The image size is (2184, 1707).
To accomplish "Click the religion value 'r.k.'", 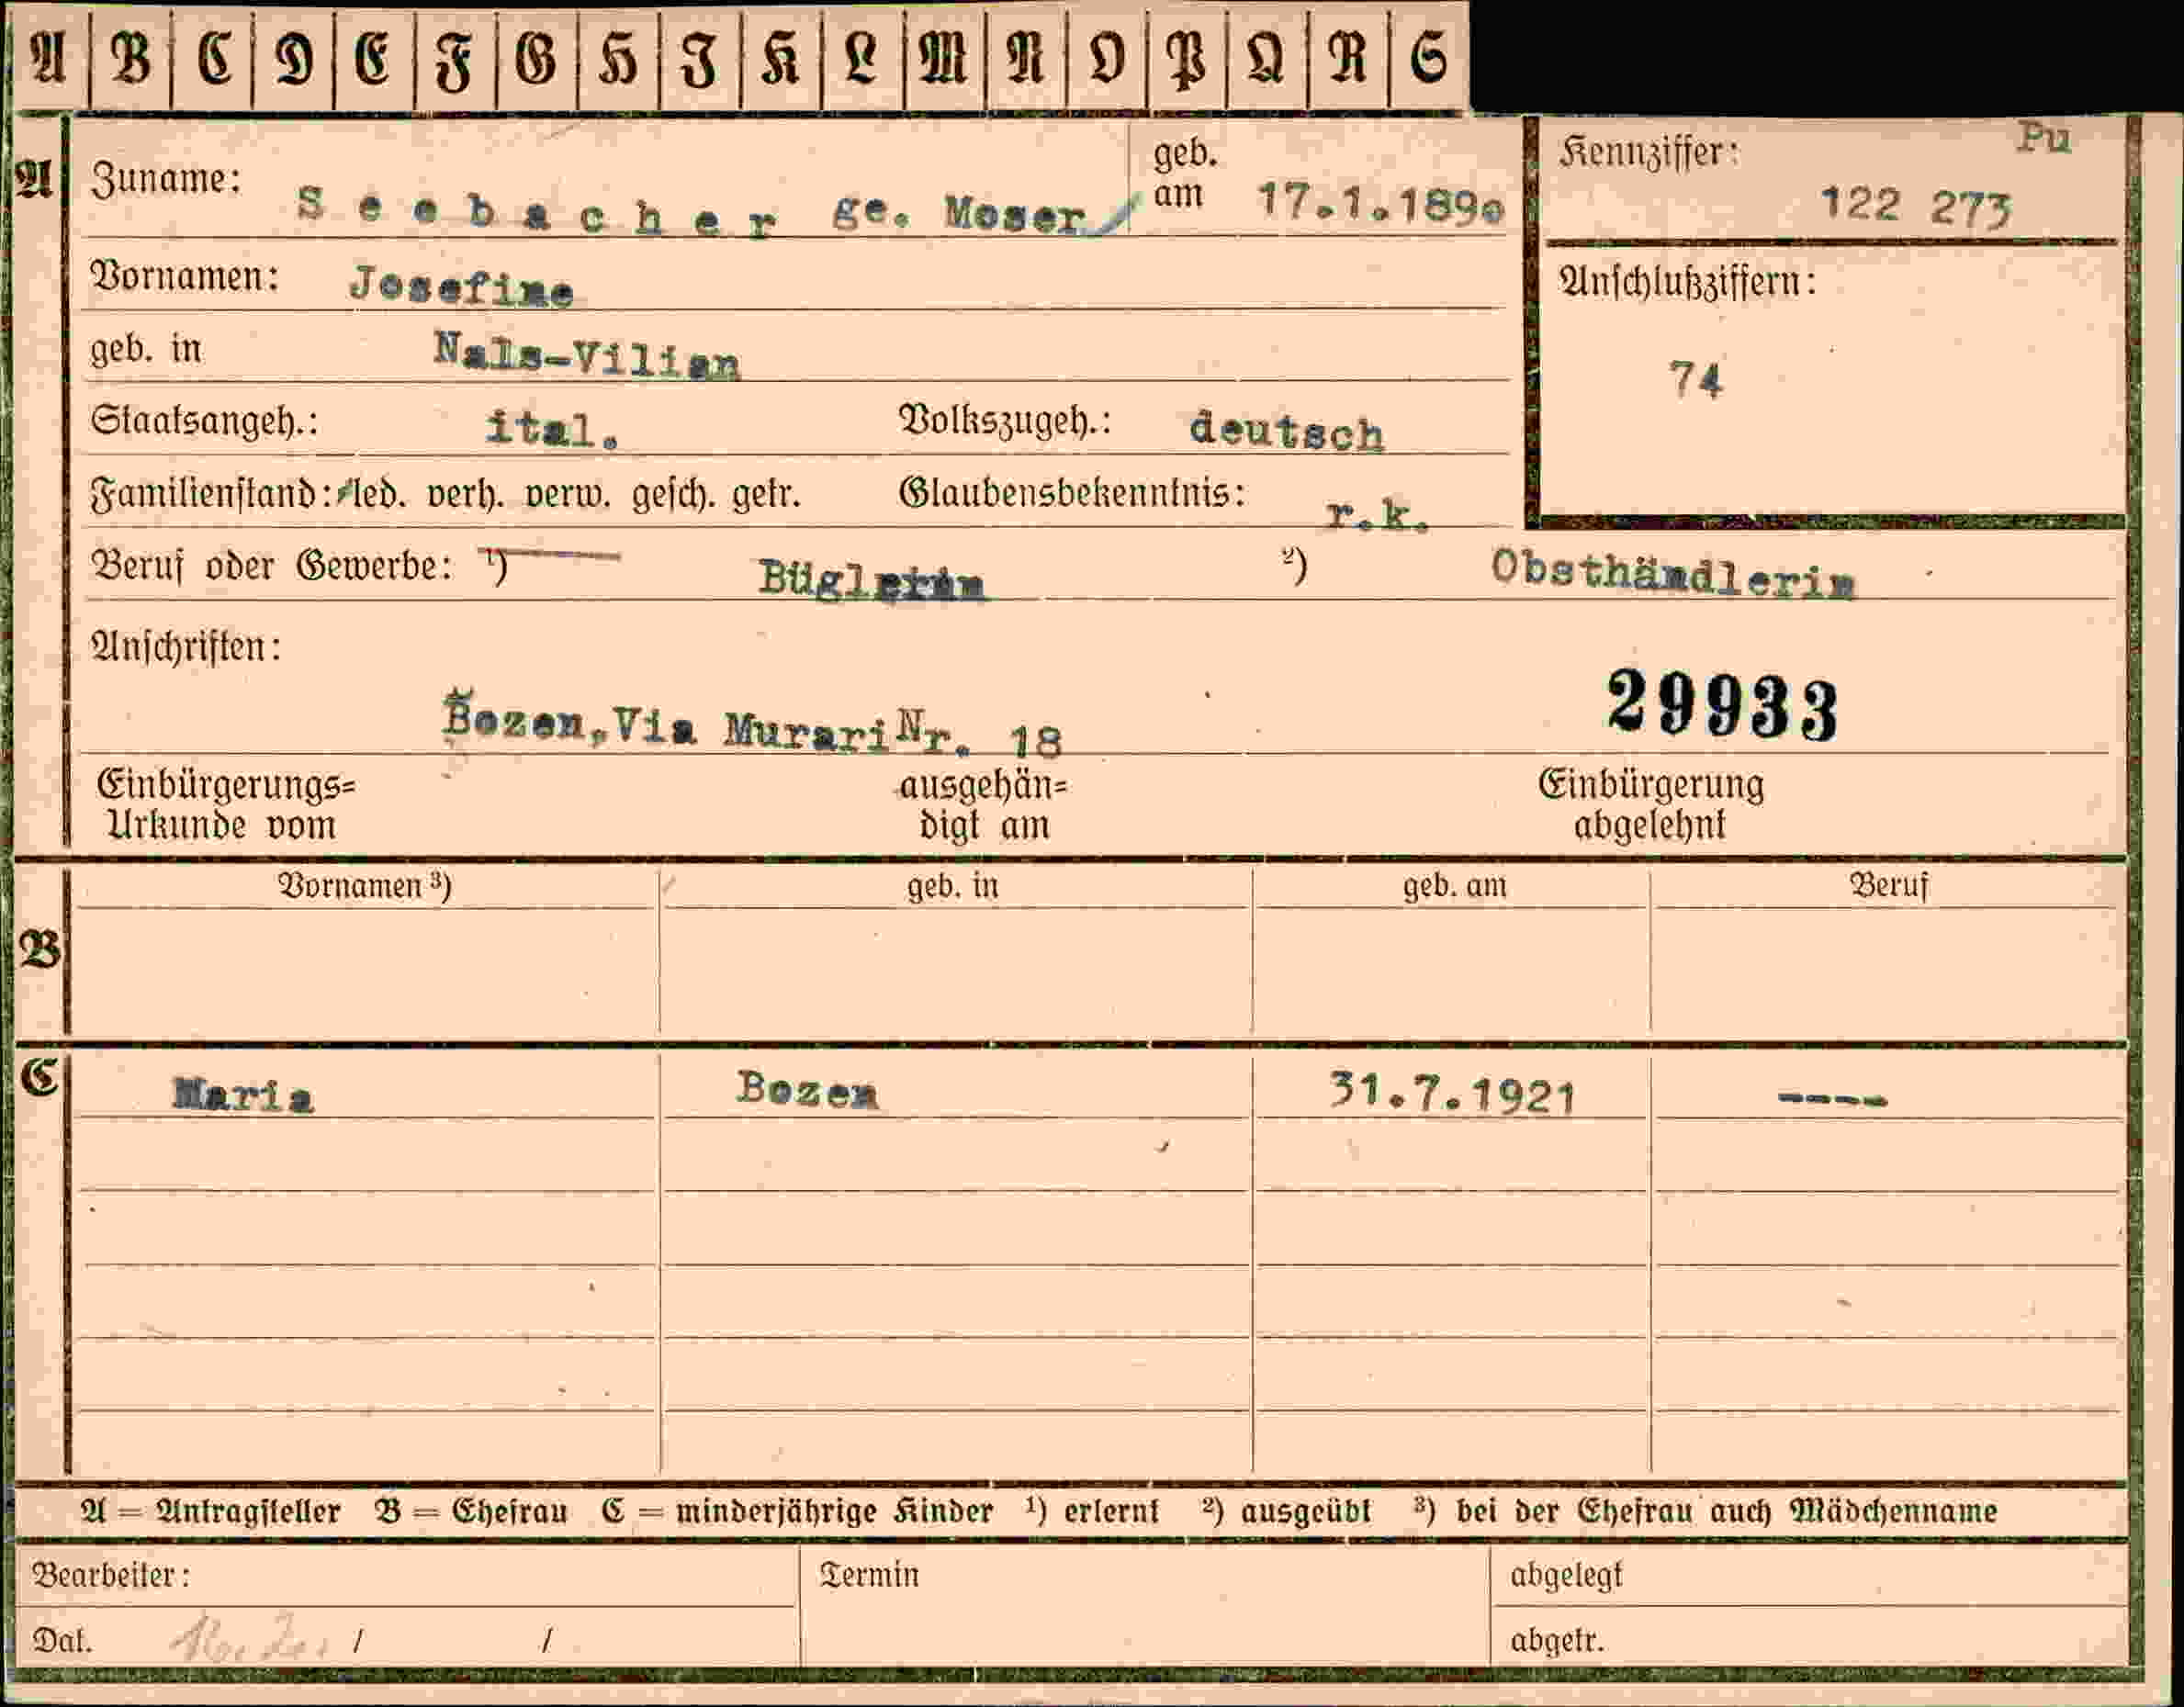I will [x=1377, y=514].
